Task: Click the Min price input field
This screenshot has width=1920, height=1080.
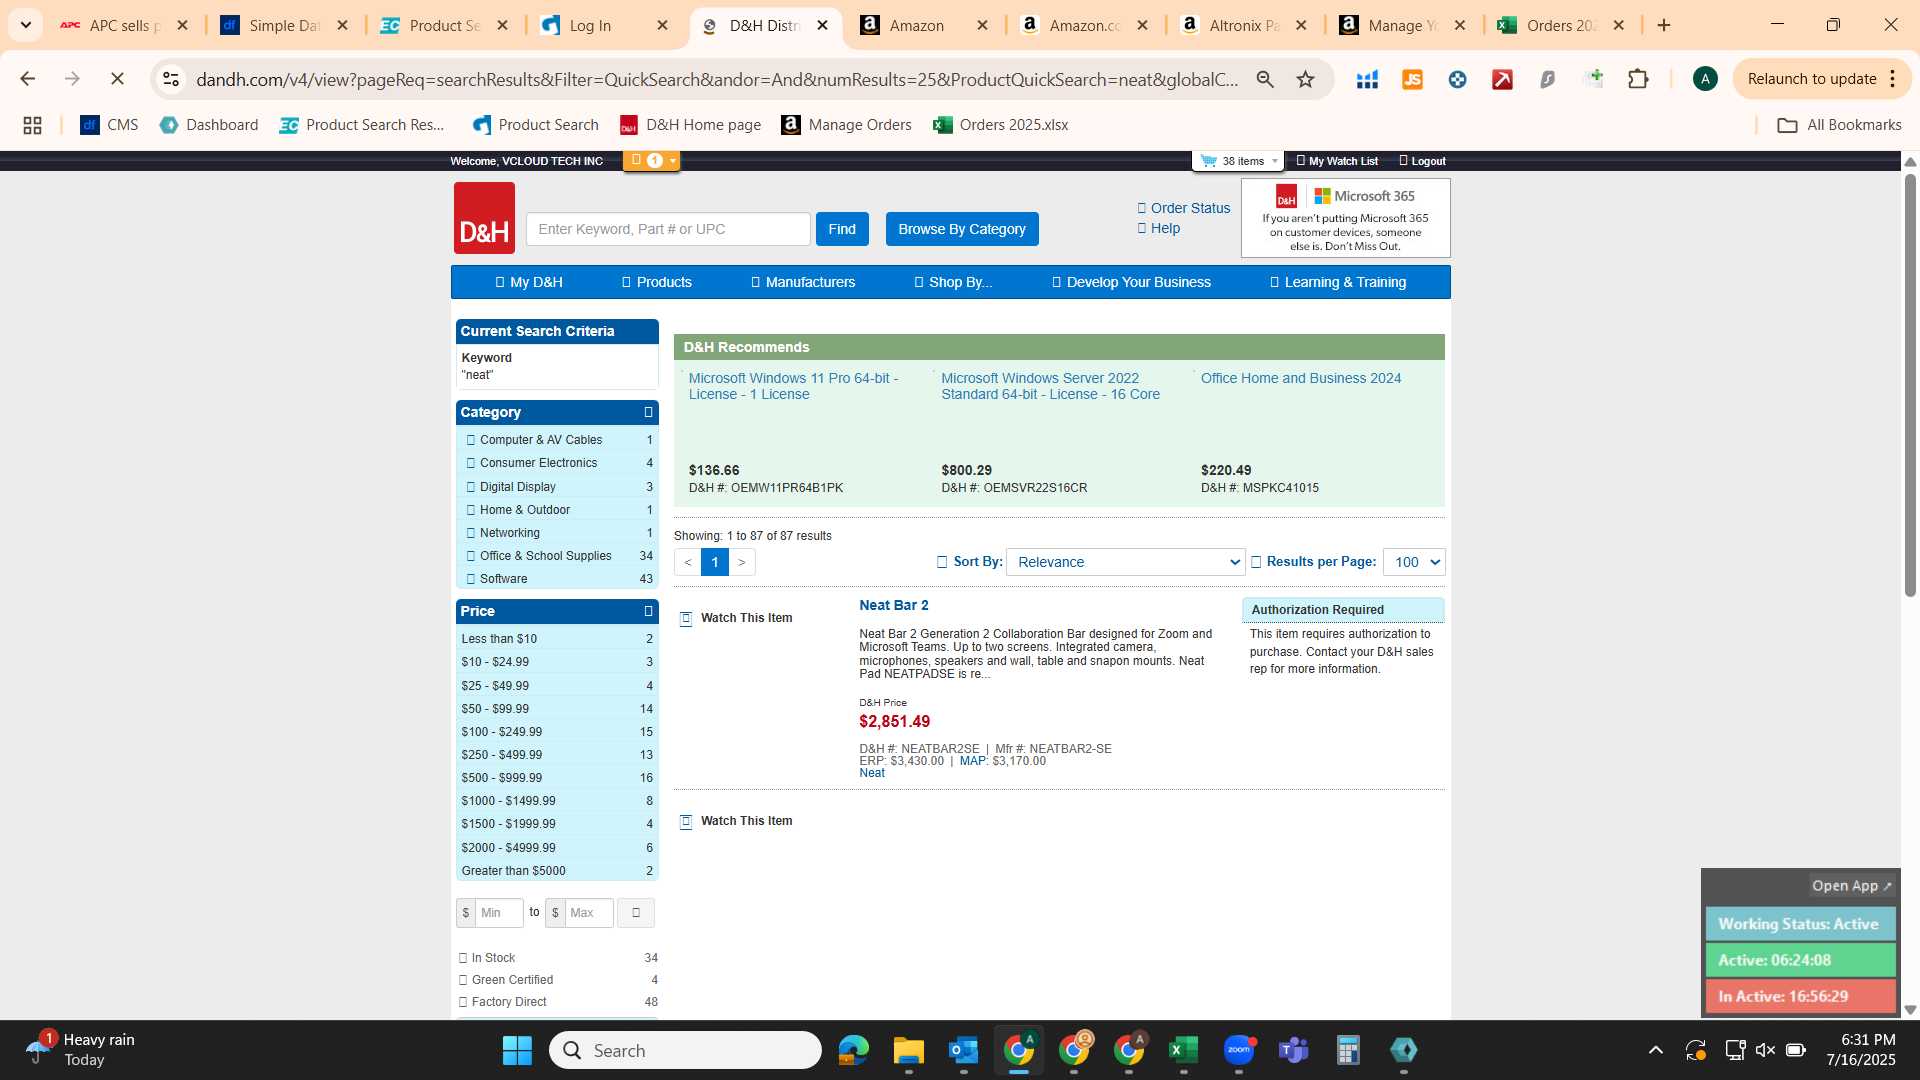Action: coord(499,913)
